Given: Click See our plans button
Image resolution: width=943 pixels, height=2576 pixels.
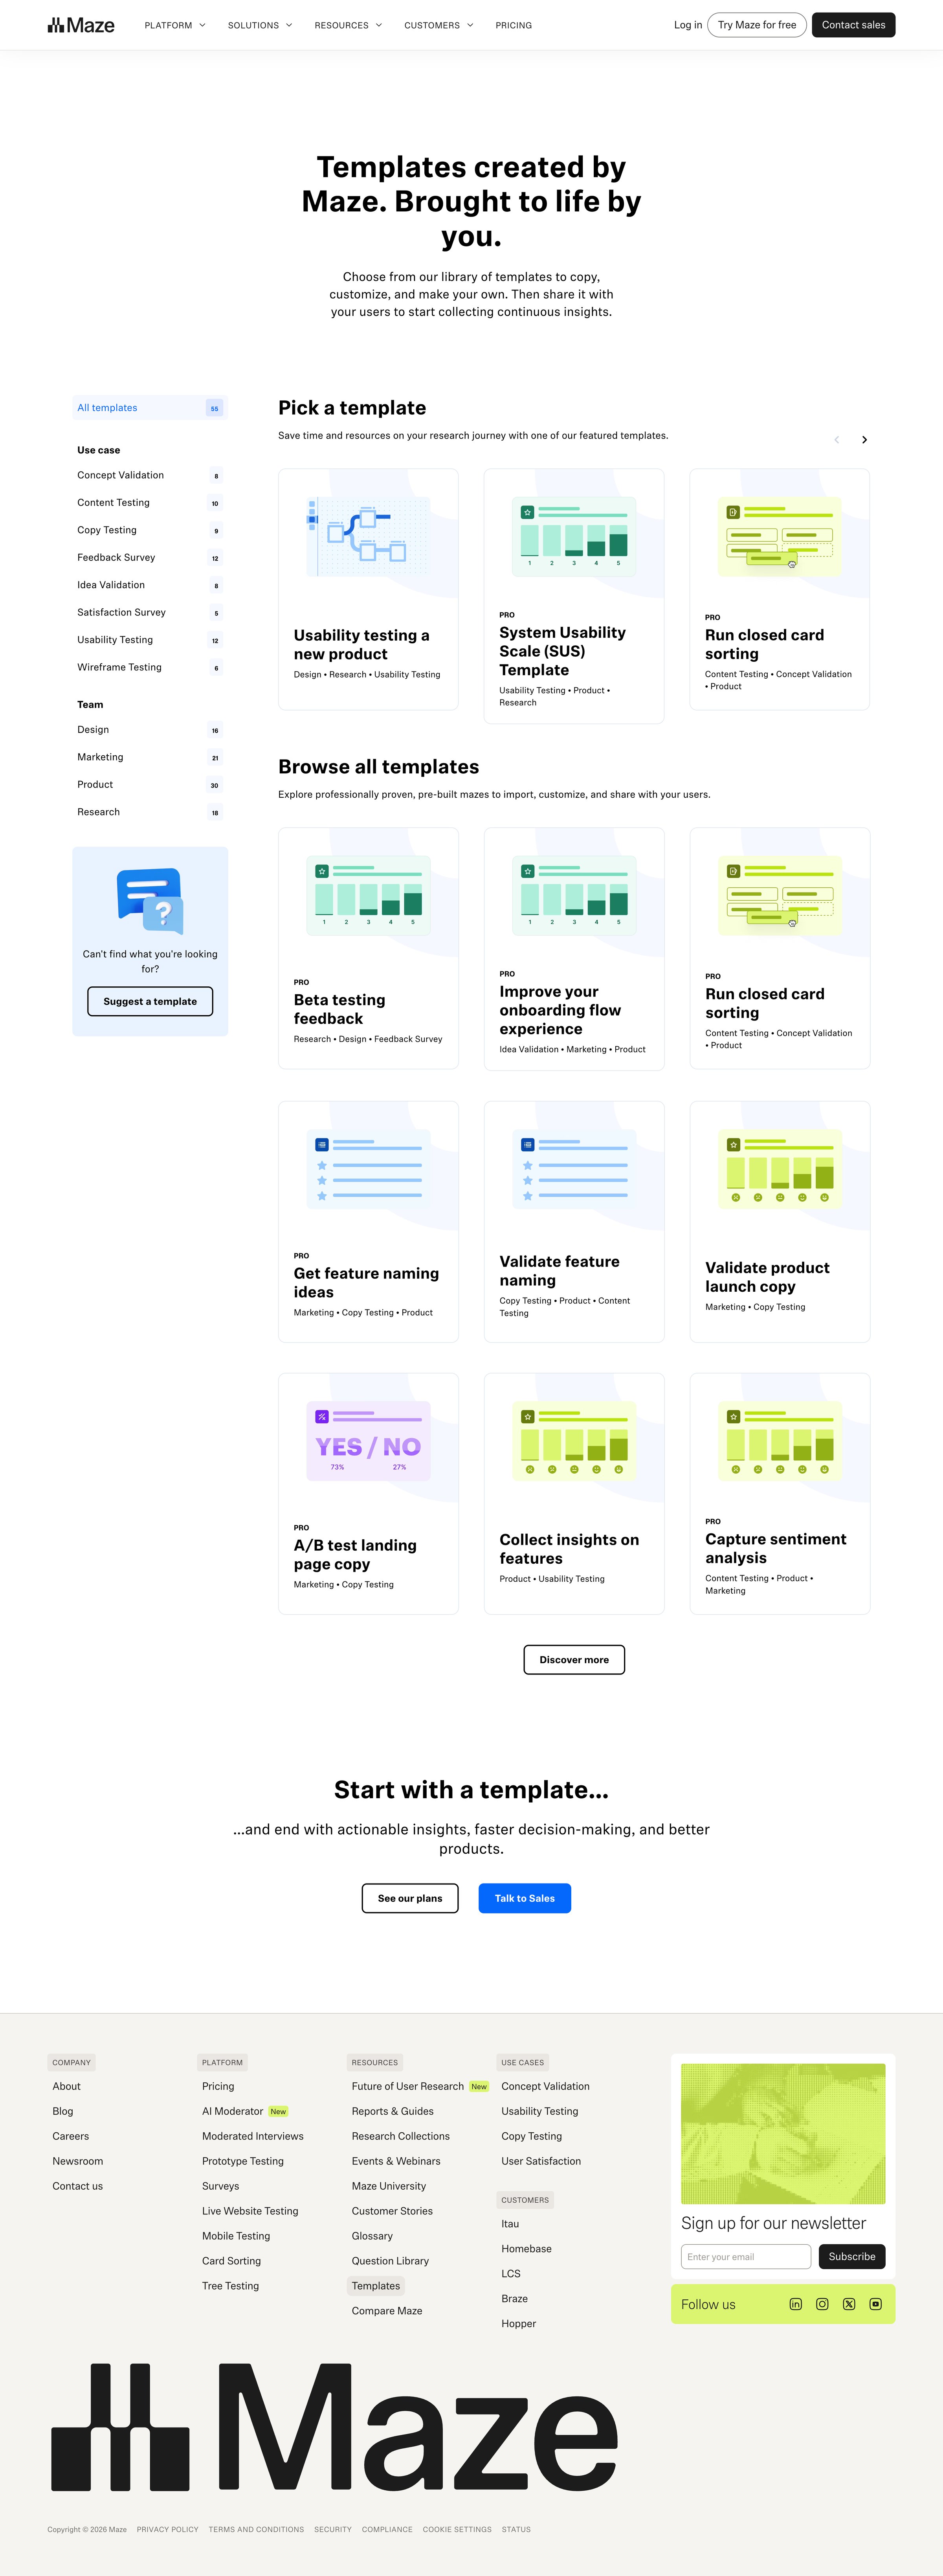Looking at the screenshot, I should click(x=410, y=1899).
